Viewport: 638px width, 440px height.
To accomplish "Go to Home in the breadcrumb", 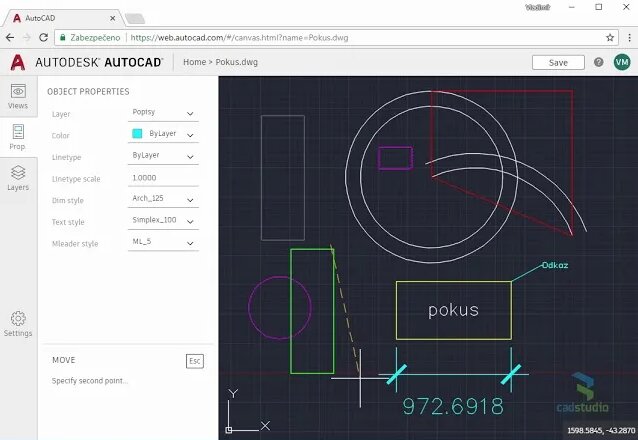I will pos(194,62).
